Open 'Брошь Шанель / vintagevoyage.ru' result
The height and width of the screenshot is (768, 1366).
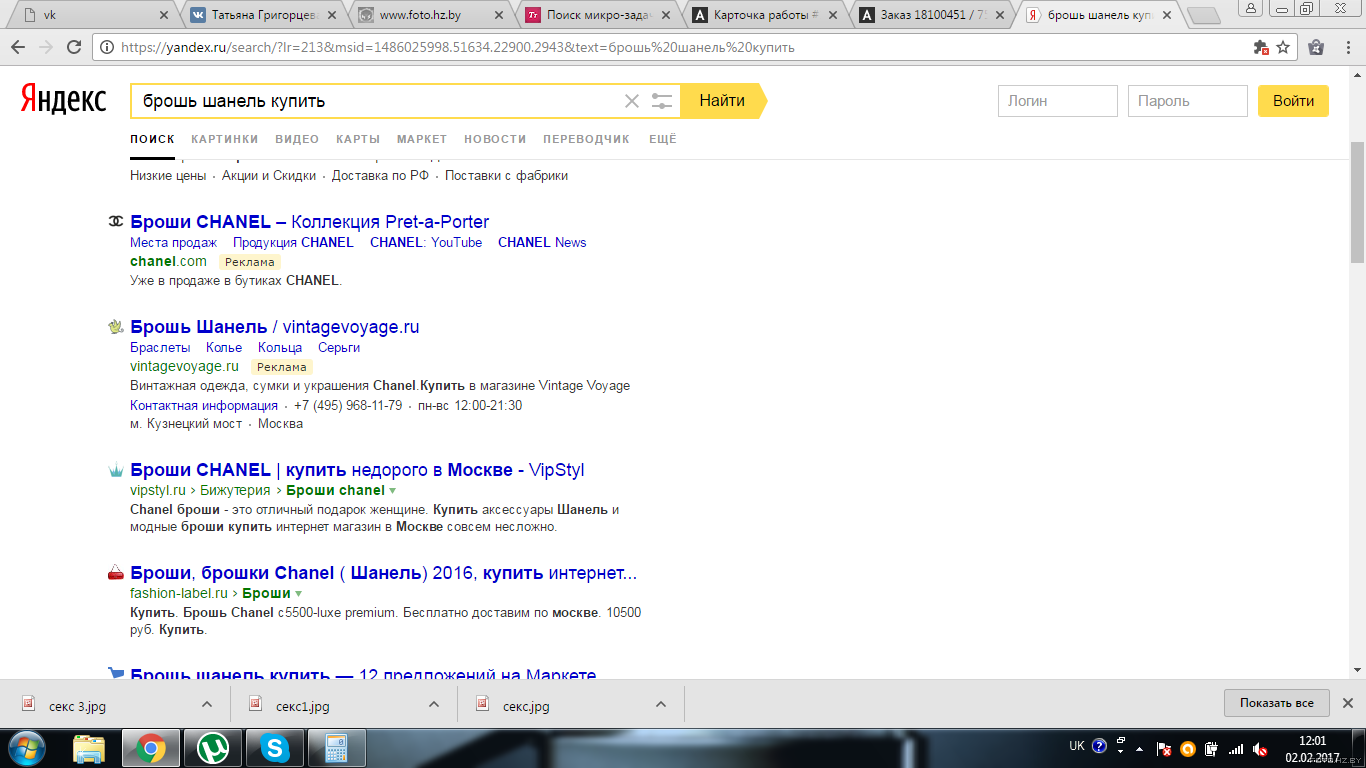point(275,327)
